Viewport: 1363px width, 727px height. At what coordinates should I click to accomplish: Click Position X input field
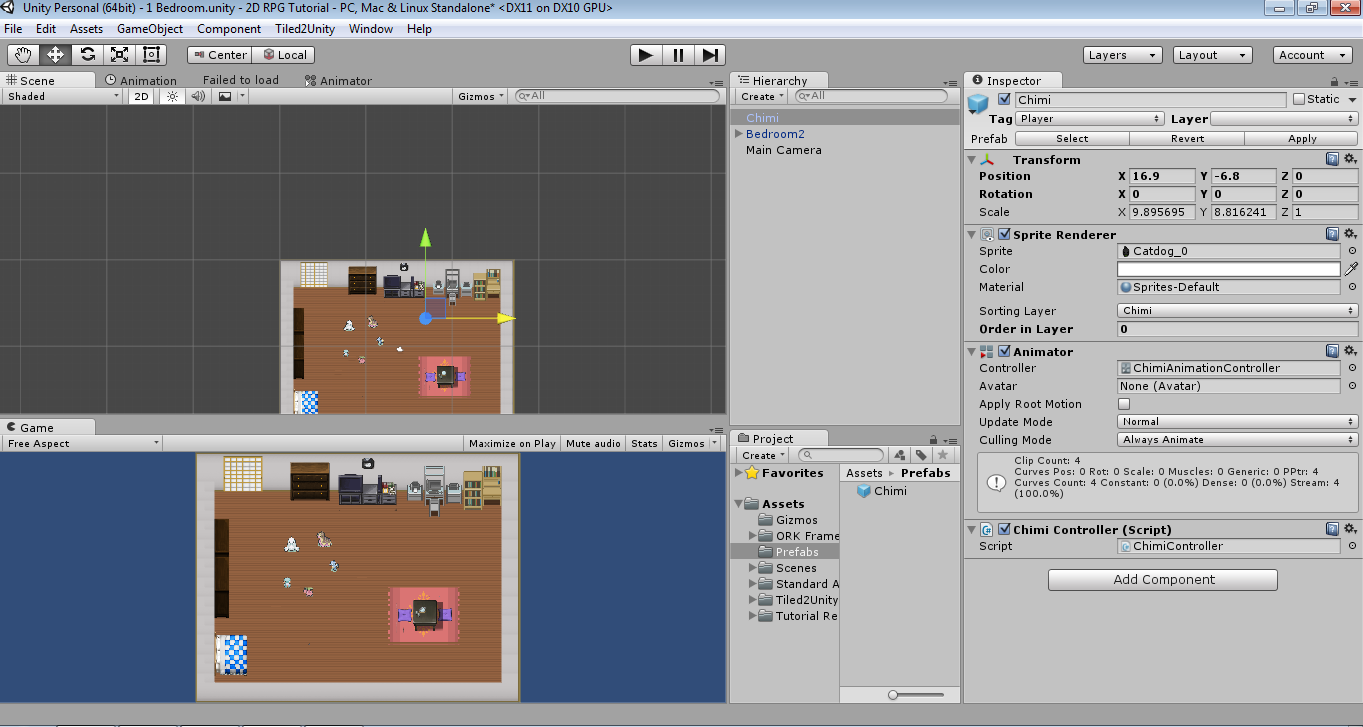click(1162, 176)
